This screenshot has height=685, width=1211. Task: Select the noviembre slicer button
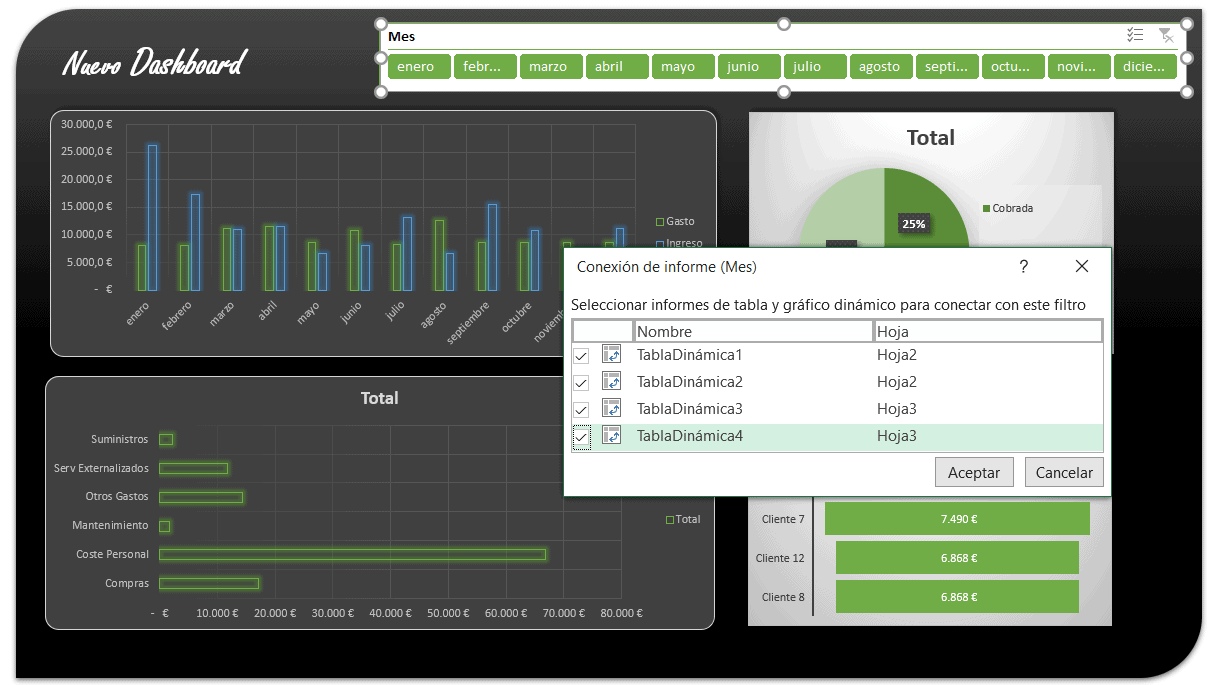(x=1078, y=67)
